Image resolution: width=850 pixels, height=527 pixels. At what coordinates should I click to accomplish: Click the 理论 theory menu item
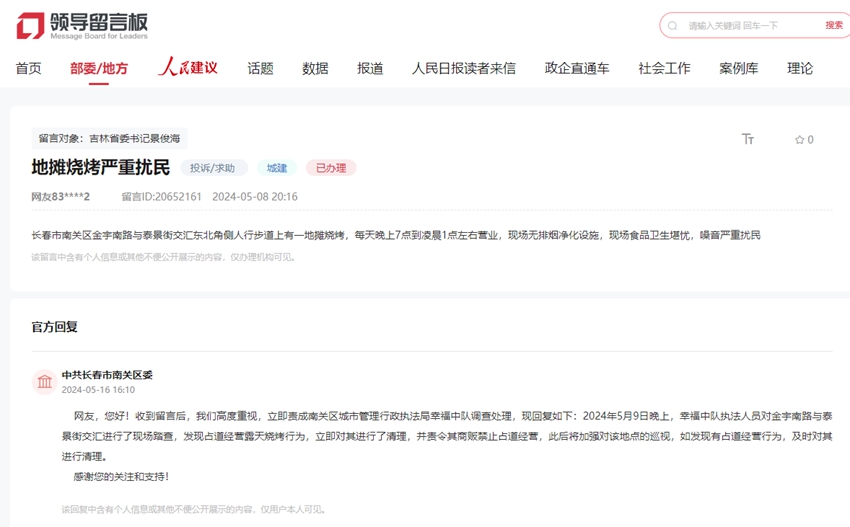pyautogui.click(x=800, y=68)
